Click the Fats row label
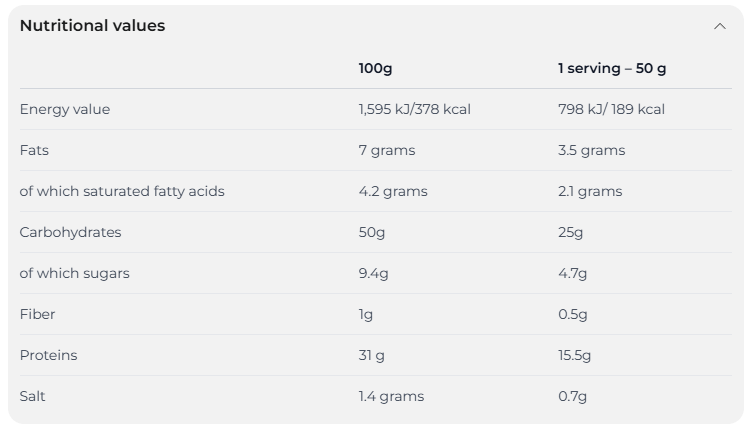This screenshot has width=752, height=429. click(34, 150)
